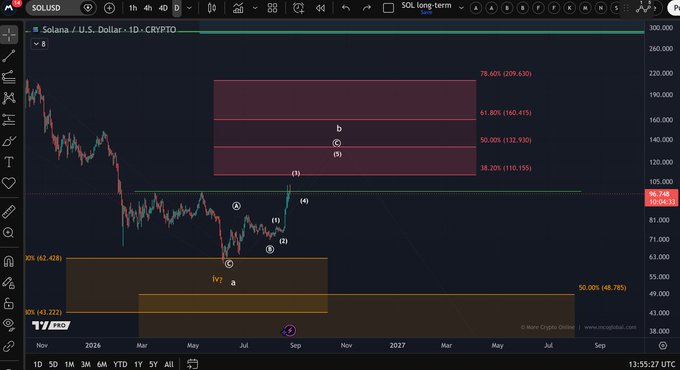Click the diamond icon next to SOLUSD
Screen dimensions: 680x370
88,8
